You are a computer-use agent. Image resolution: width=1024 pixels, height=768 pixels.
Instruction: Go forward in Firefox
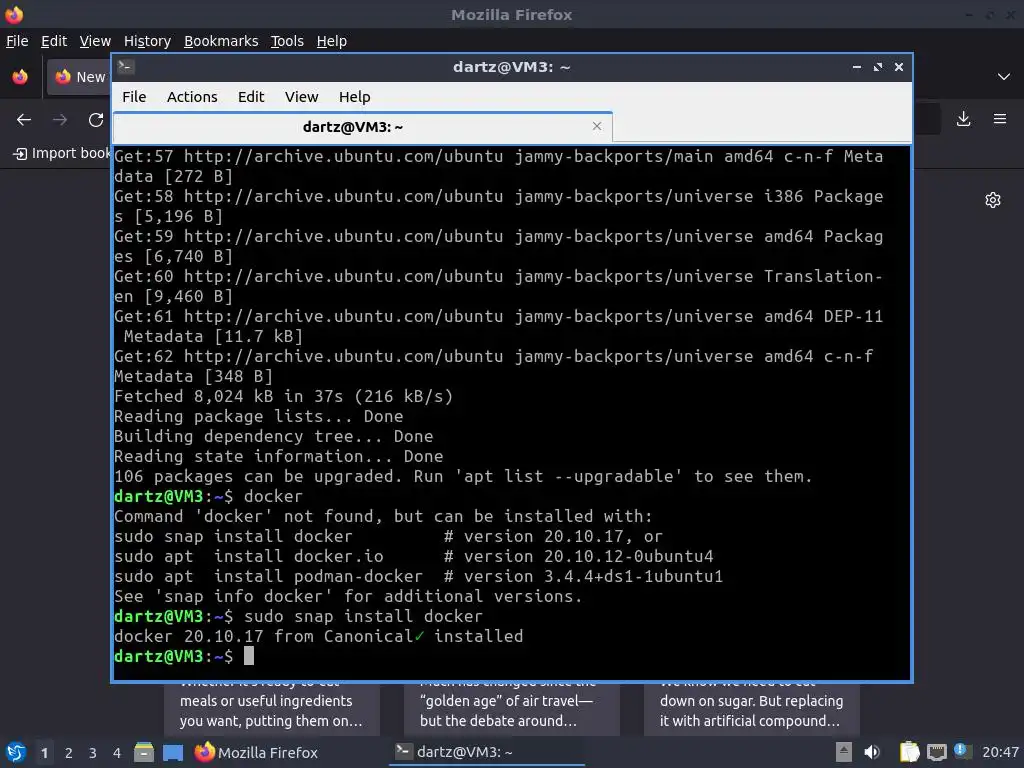click(x=60, y=120)
